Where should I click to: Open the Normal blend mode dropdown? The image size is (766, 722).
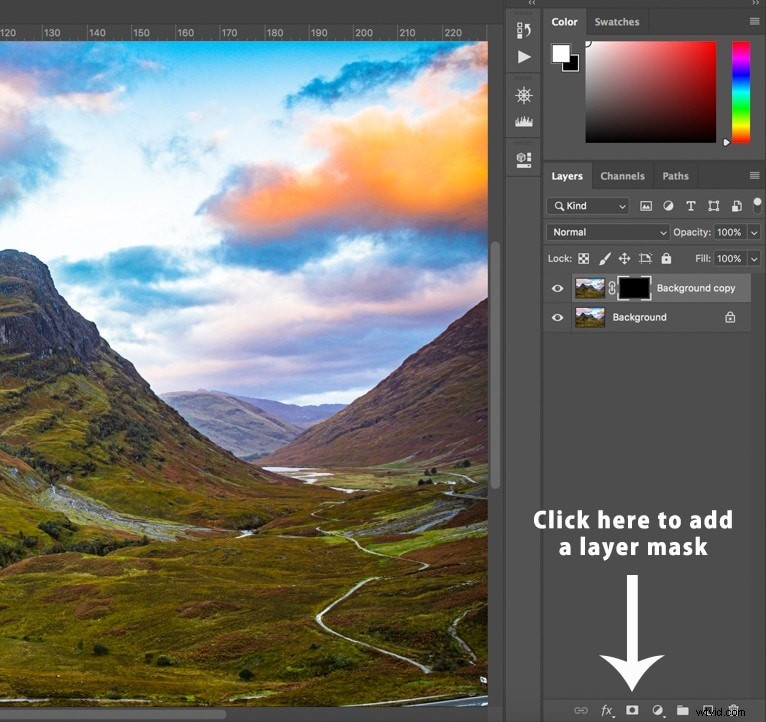click(607, 232)
